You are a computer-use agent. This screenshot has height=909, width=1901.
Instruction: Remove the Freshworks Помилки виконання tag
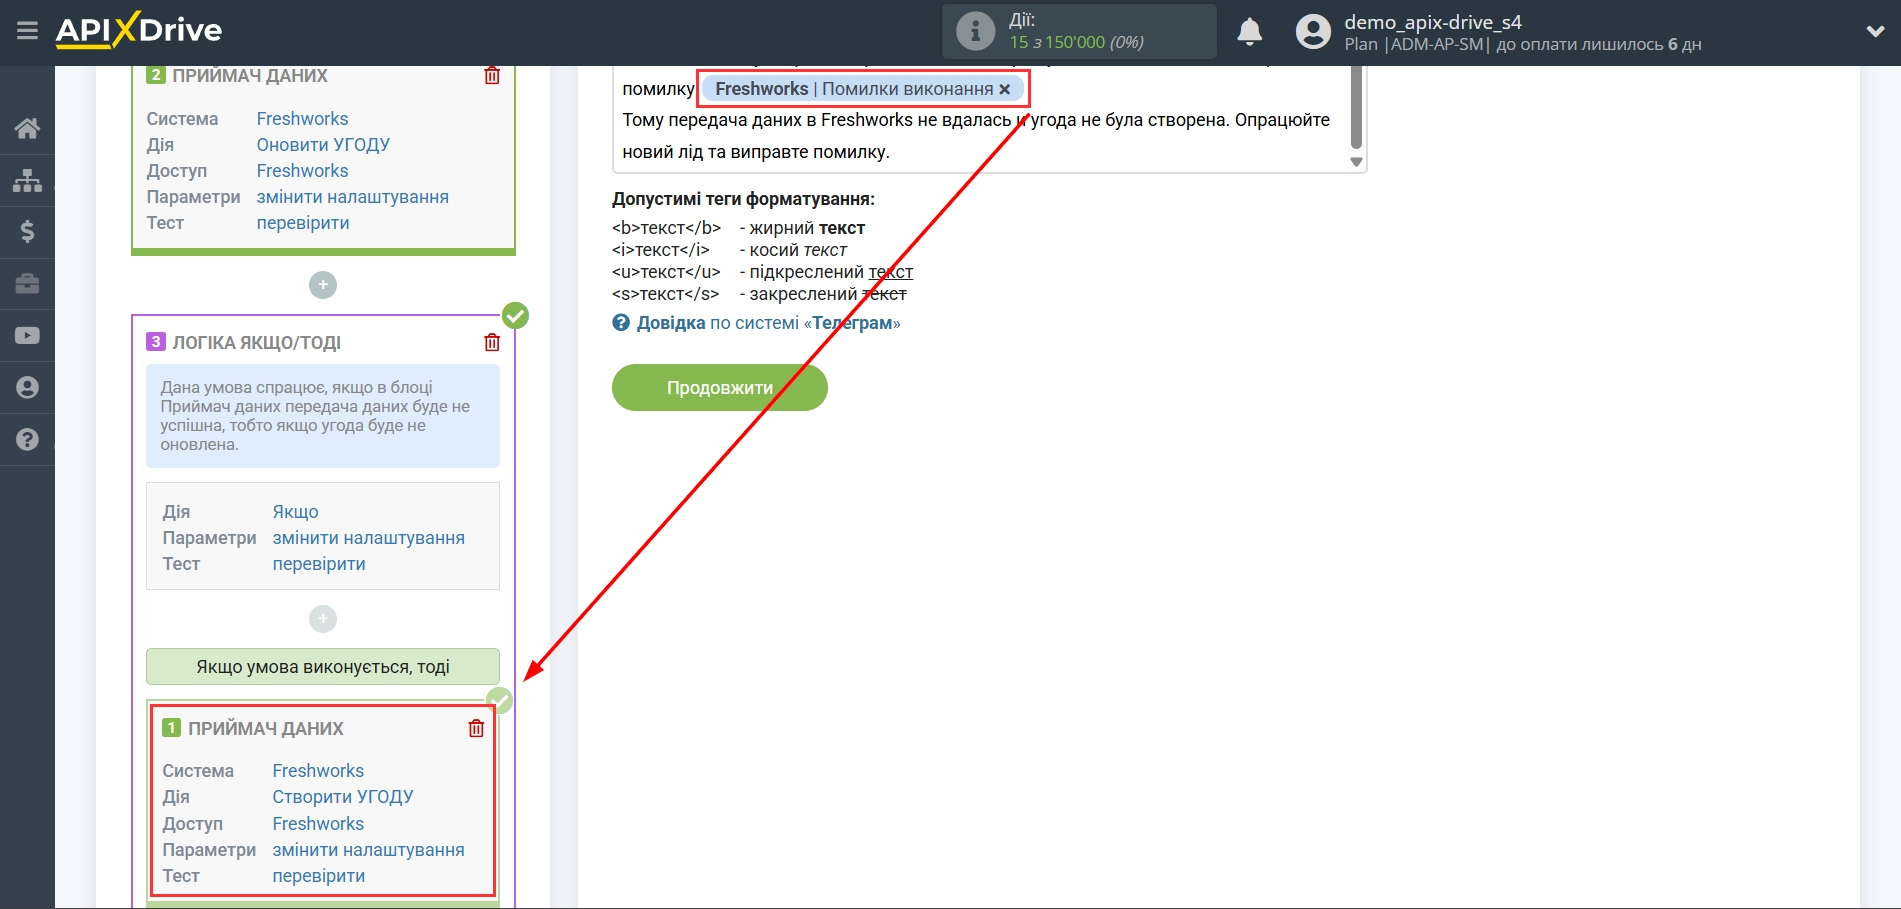coord(1005,89)
